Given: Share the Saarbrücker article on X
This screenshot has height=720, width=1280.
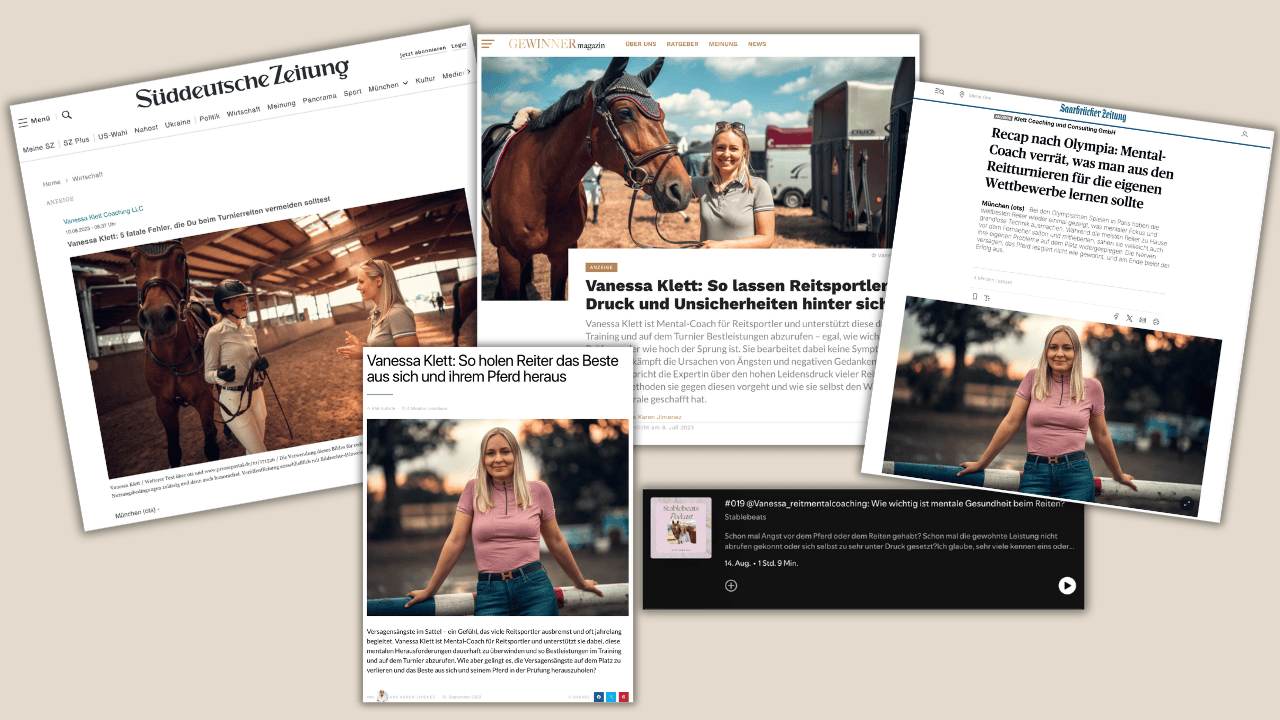Looking at the screenshot, I should (1129, 318).
